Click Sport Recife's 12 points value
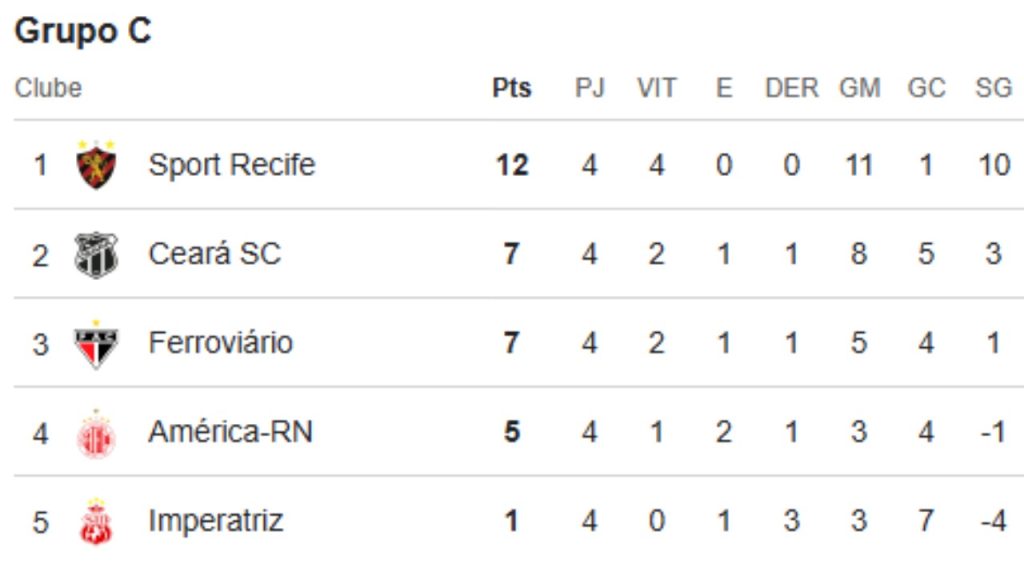This screenshot has height=576, width=1024. coord(511,165)
